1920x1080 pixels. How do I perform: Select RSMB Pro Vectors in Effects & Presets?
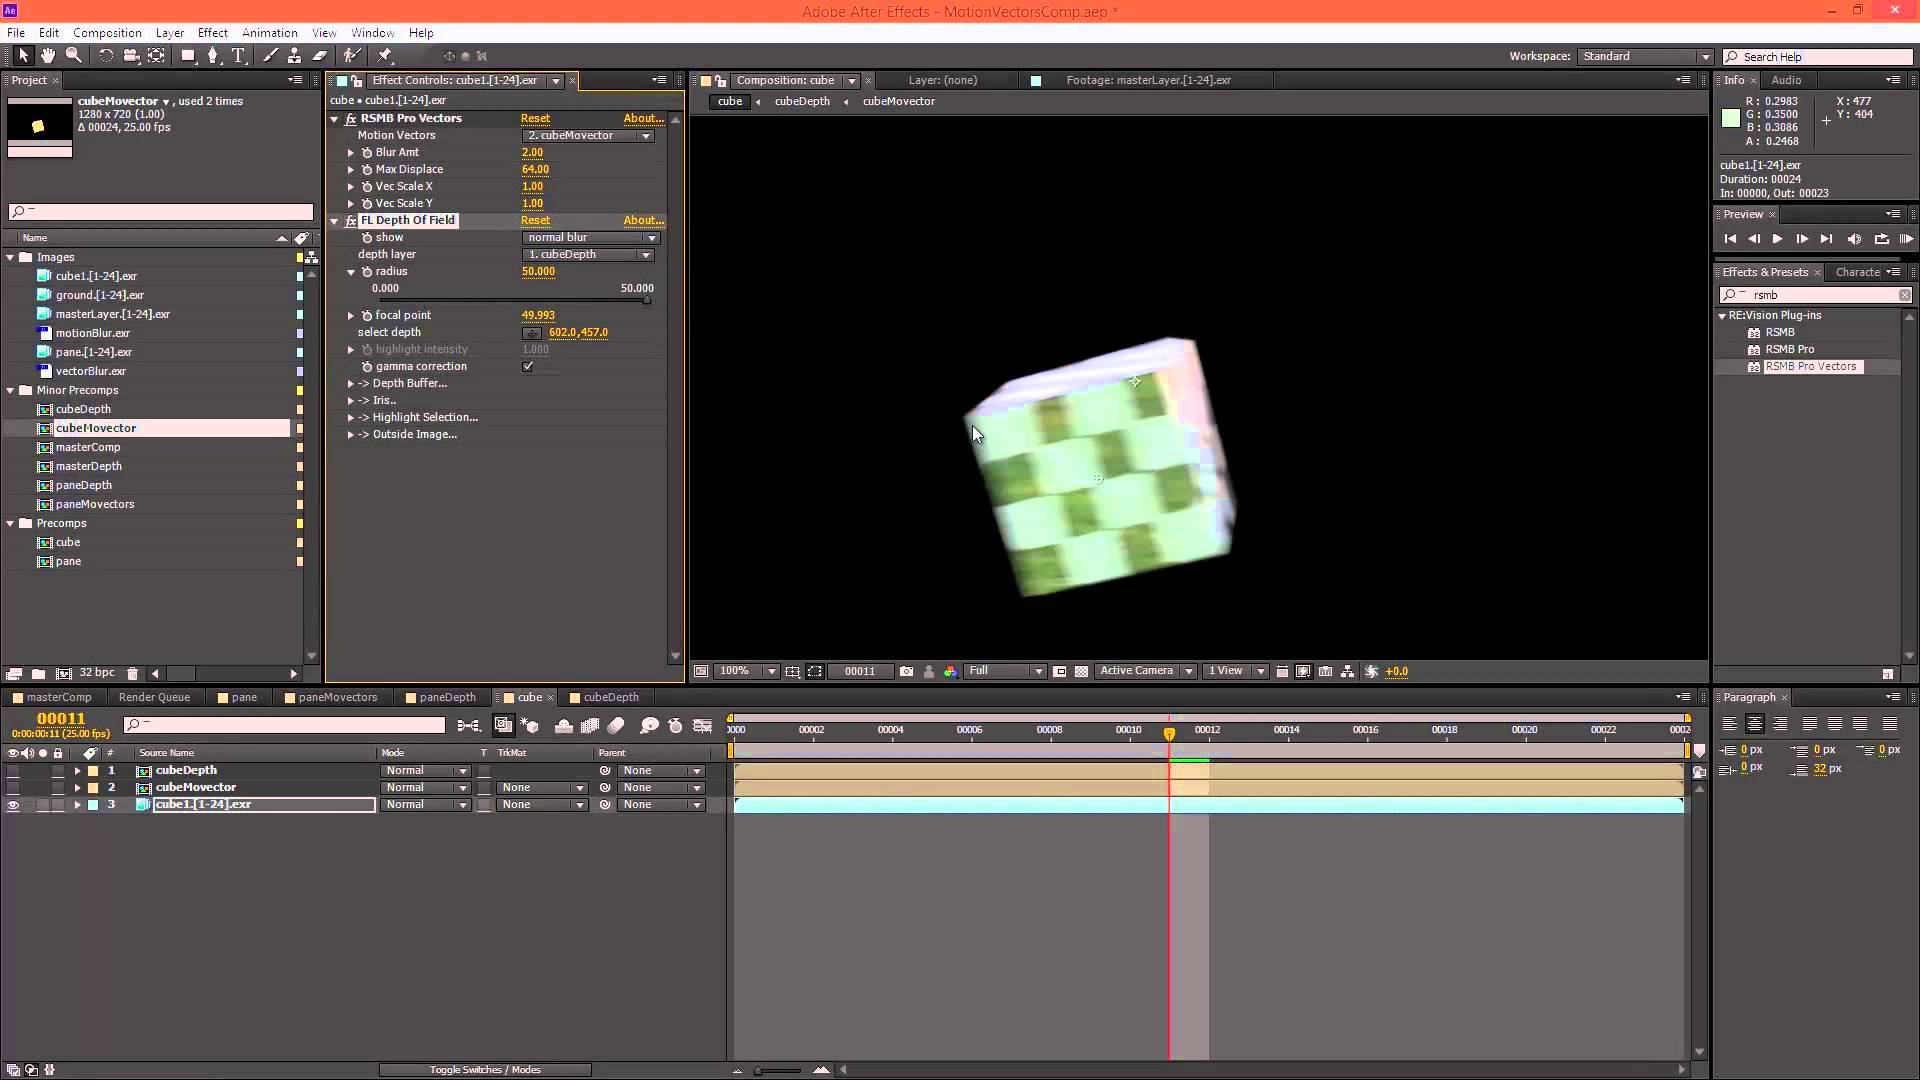(1812, 367)
